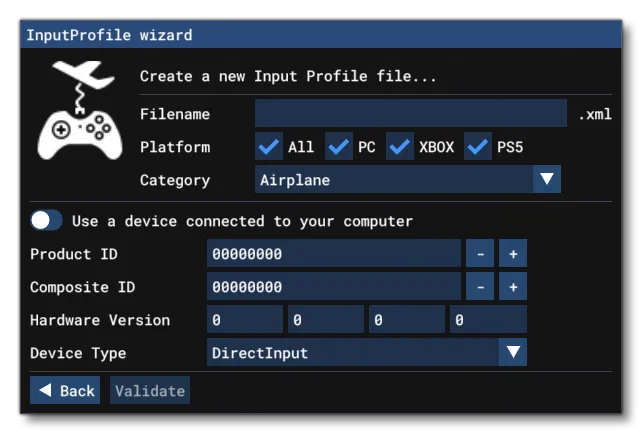The height and width of the screenshot is (434, 642).
Task: Click the gamepad and airplane wizard icon
Action: pyautogui.click(x=79, y=110)
